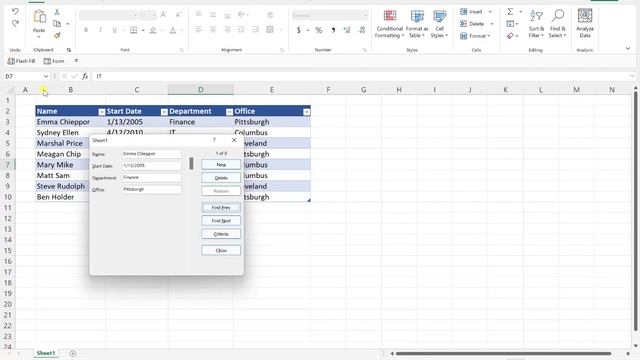Viewport: 640px width, 360px height.
Task: Click the Find Next button
Action: tap(221, 221)
